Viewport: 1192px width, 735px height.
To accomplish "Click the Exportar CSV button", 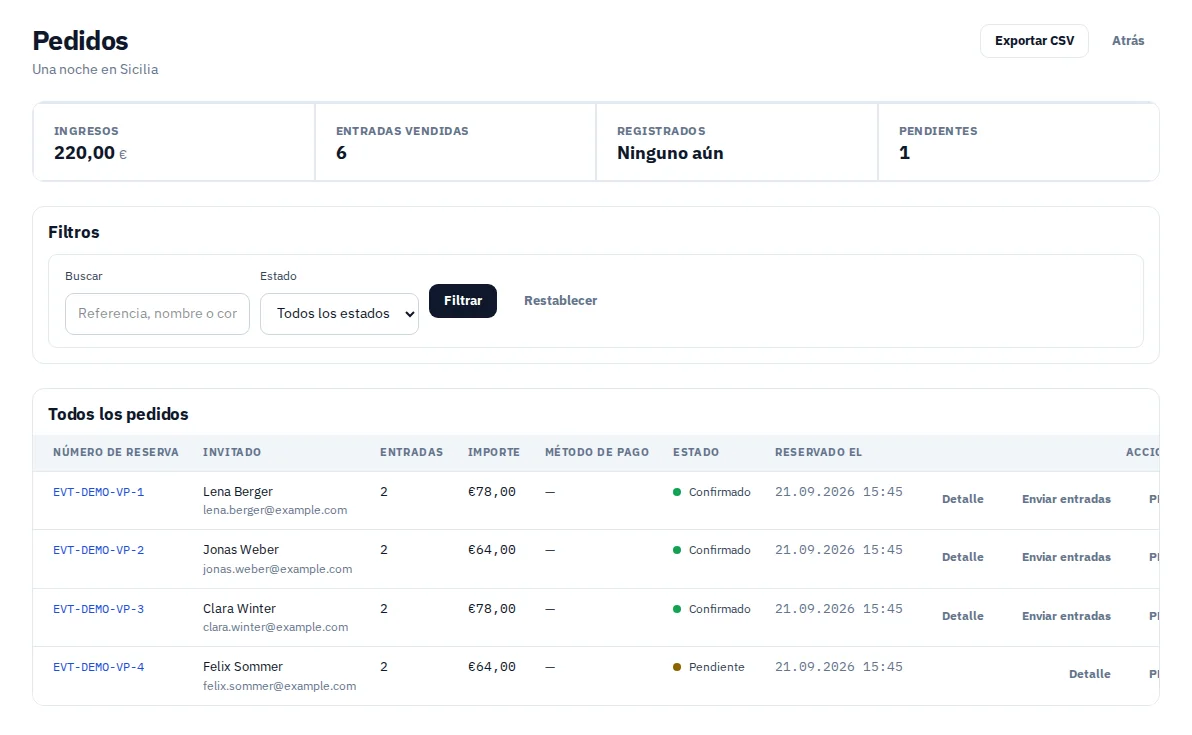I will [1034, 41].
